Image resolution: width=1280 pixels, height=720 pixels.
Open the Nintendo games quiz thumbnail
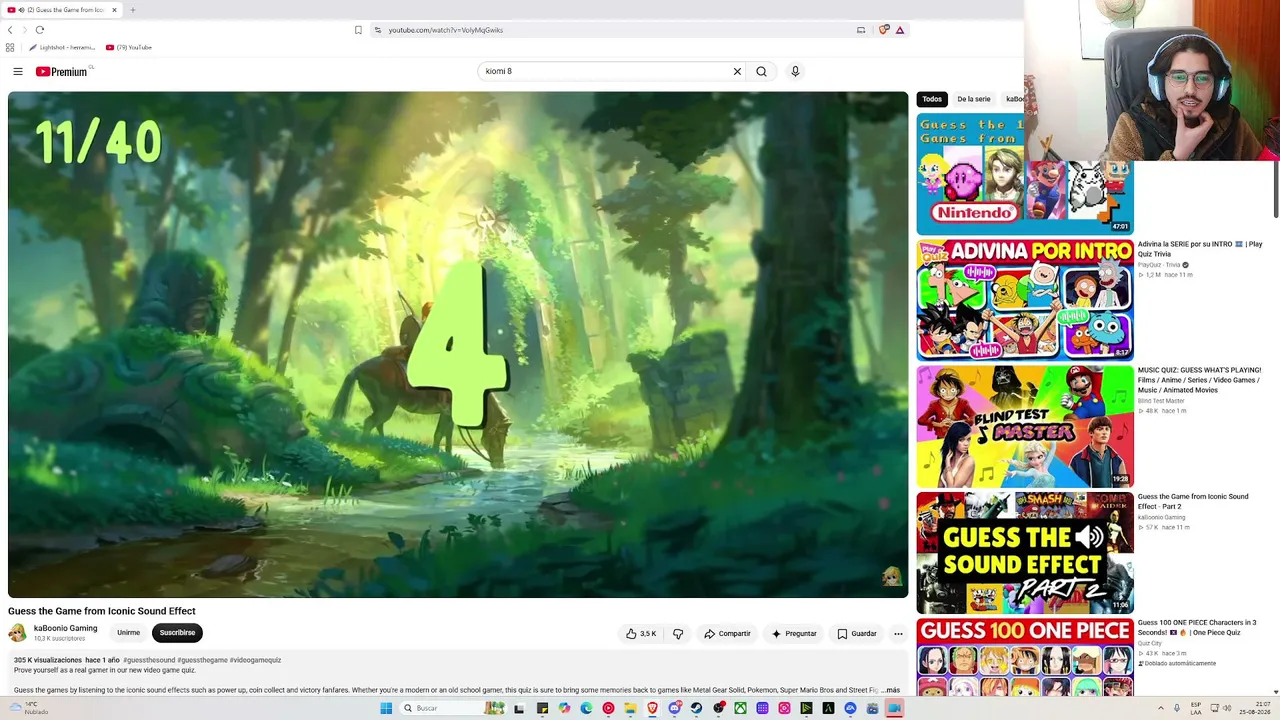1025,174
